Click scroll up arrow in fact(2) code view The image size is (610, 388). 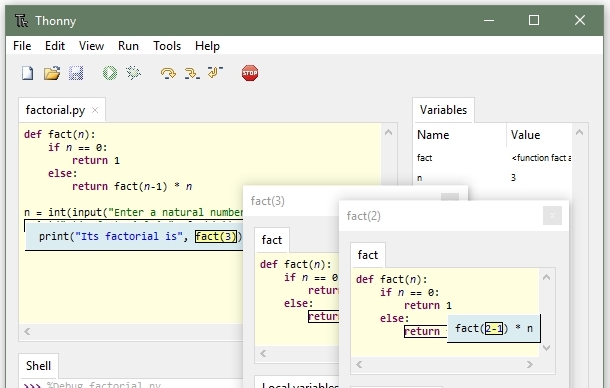tap(546, 277)
